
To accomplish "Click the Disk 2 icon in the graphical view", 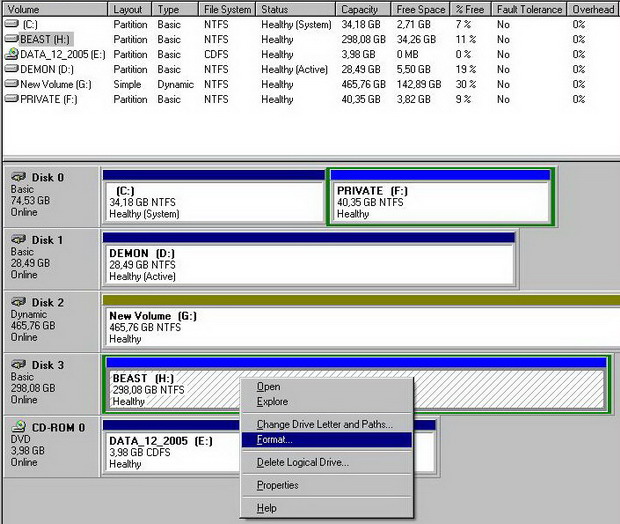I will (x=19, y=302).
